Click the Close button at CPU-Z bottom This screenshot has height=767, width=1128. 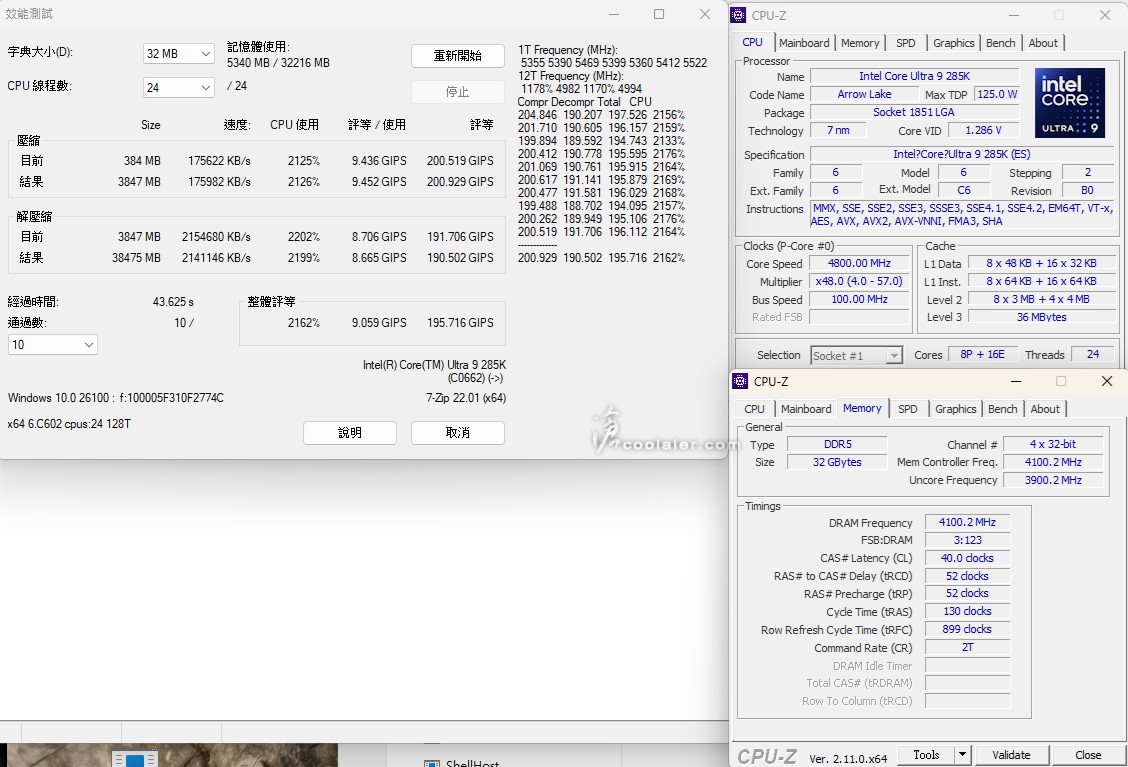(x=1088, y=755)
